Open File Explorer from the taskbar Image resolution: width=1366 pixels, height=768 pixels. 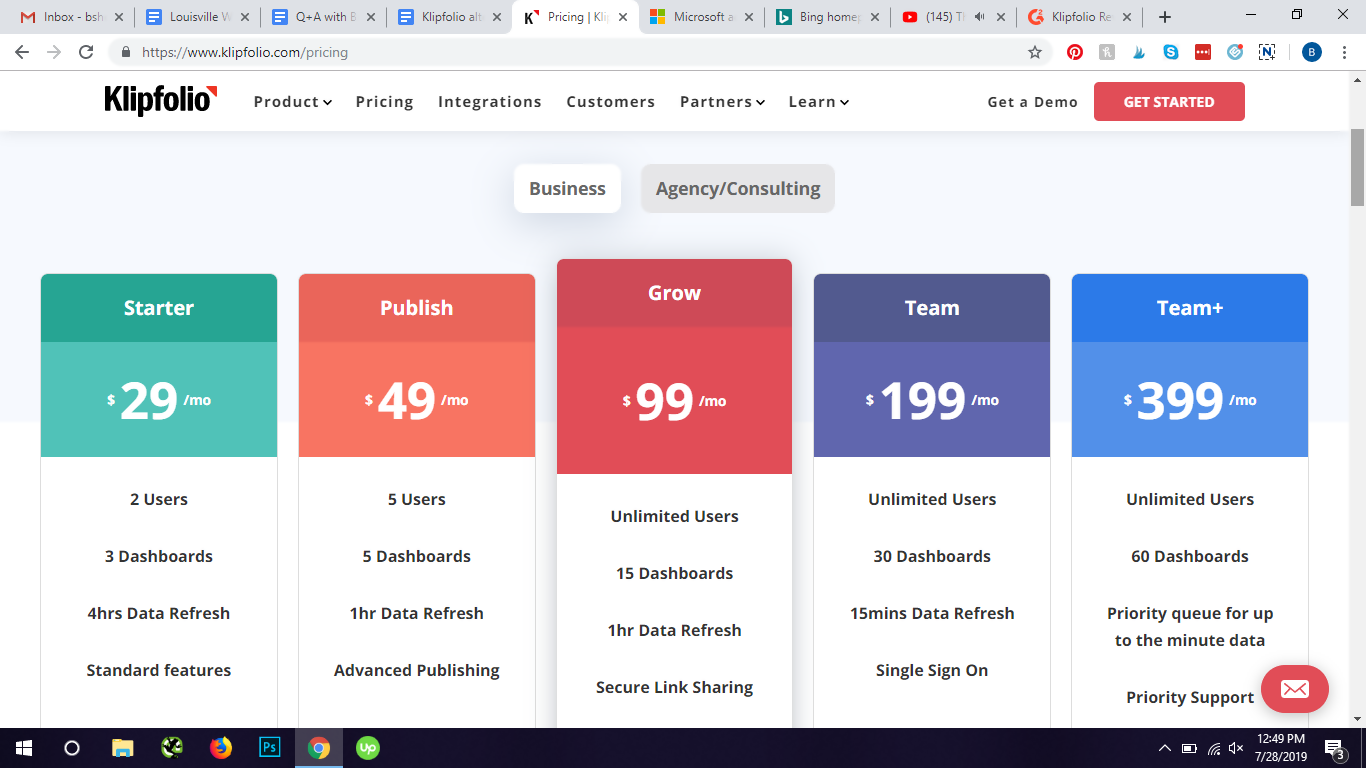tap(122, 747)
